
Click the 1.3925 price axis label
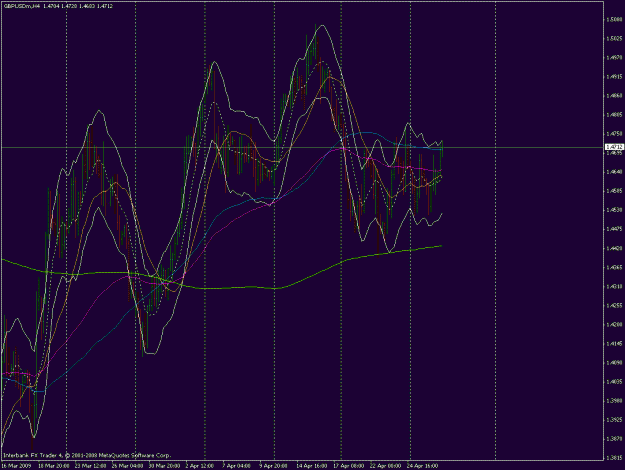614,420
